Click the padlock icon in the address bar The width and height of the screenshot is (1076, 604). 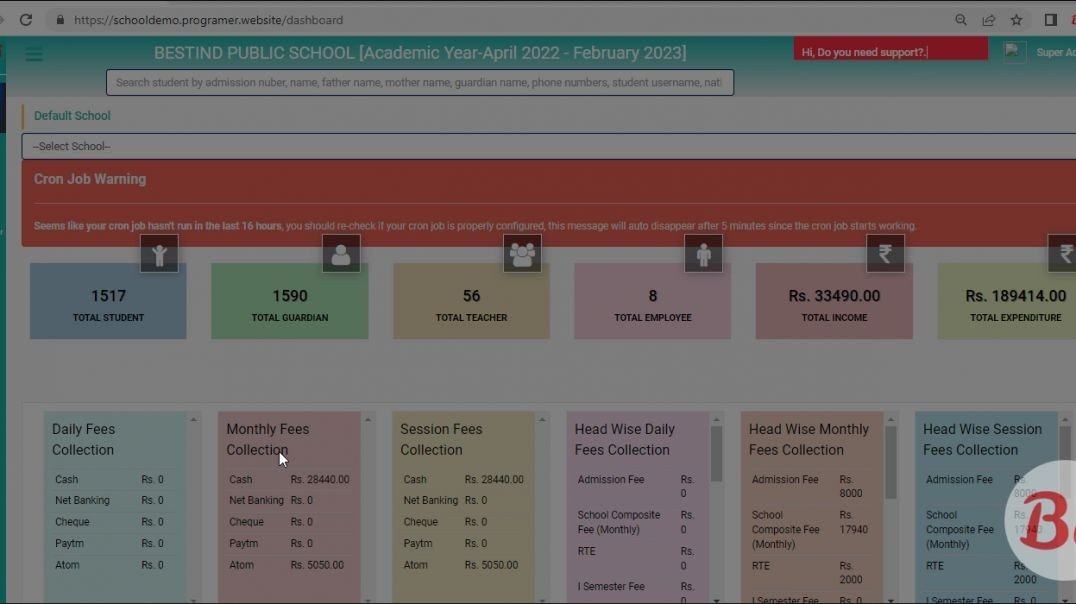point(59,19)
